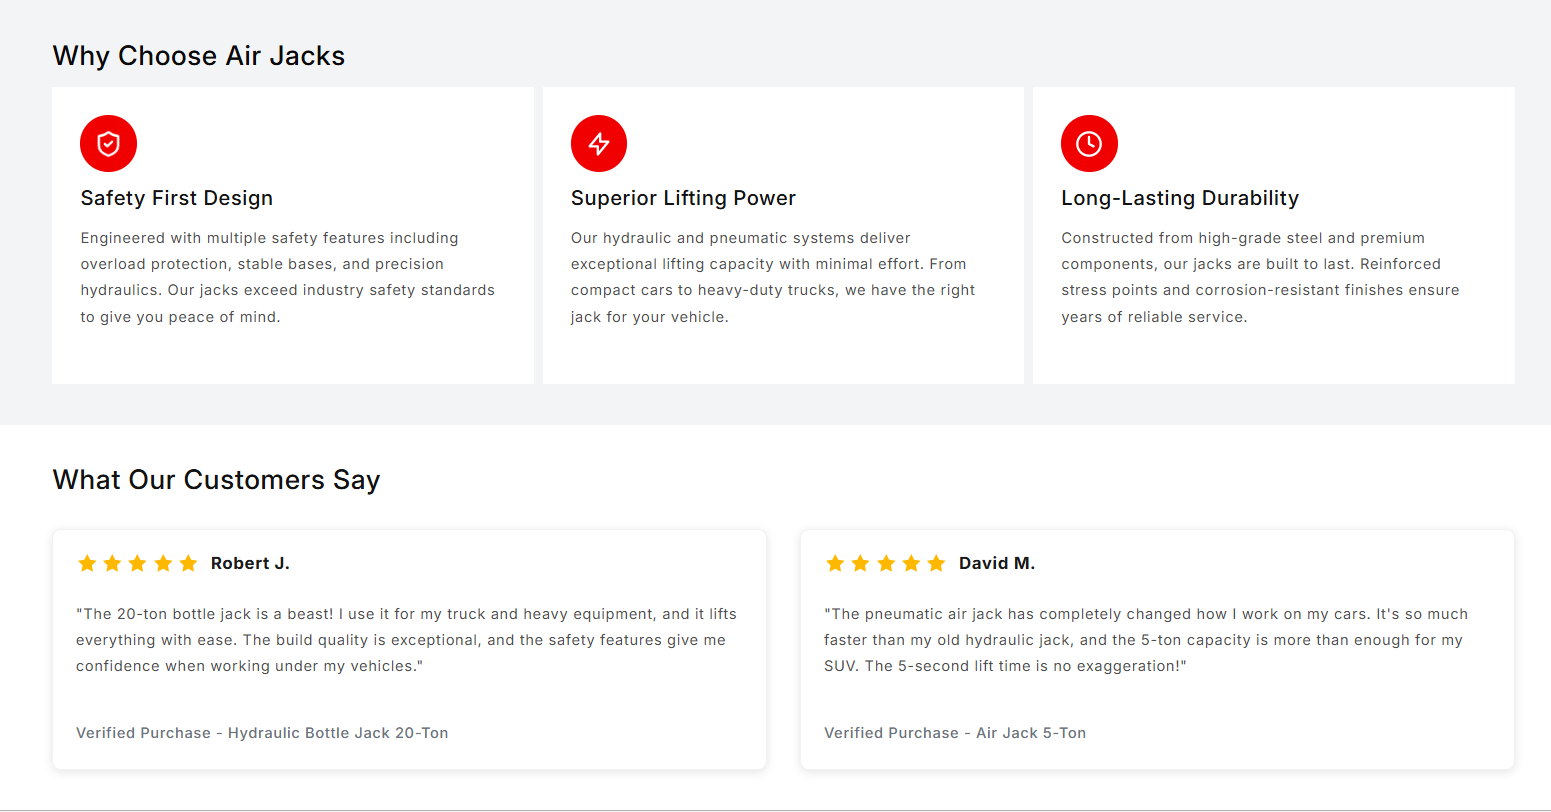
Task: Select the Superior Lifting Power heading
Action: click(683, 198)
